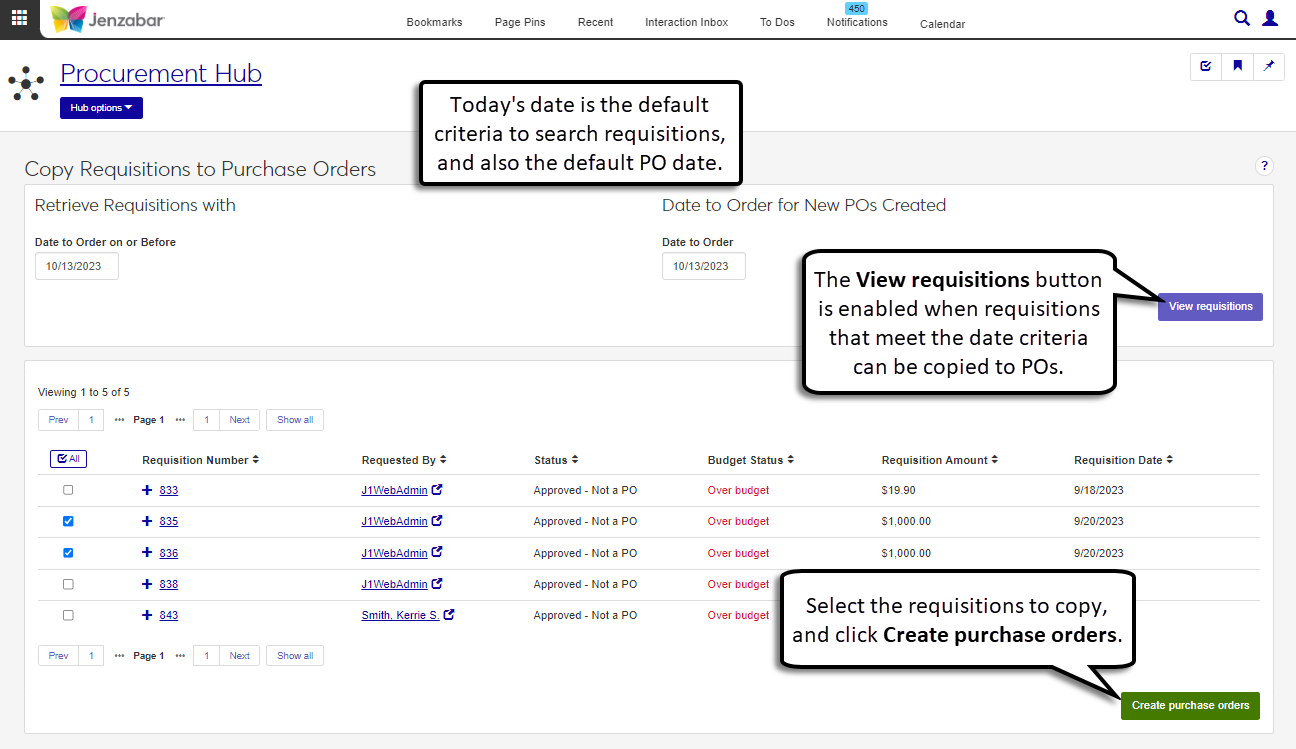This screenshot has width=1296, height=749.
Task: Click the Create purchase orders button
Action: click(x=1190, y=705)
